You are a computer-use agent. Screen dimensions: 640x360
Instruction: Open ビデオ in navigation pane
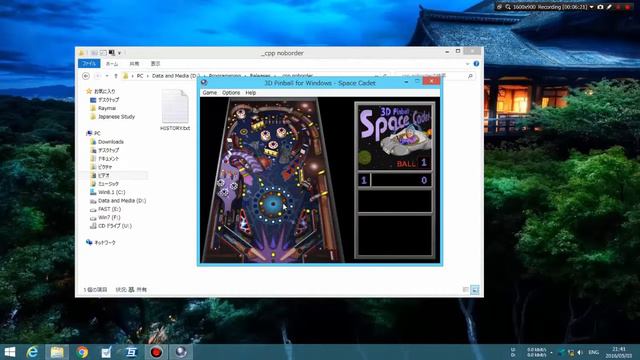point(100,176)
